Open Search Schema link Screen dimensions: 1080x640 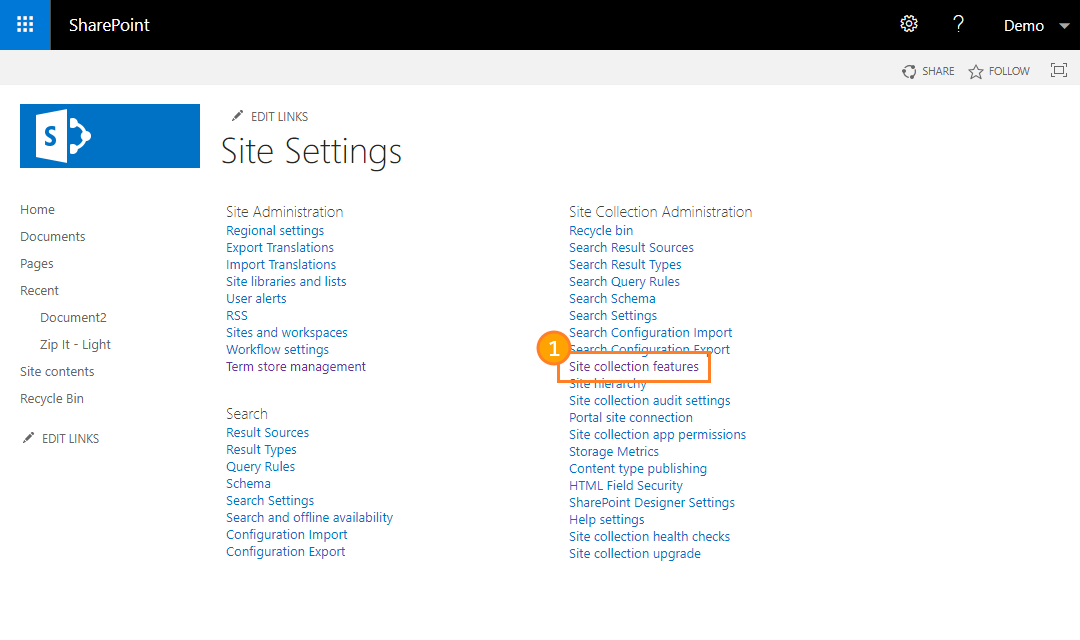[x=612, y=298]
